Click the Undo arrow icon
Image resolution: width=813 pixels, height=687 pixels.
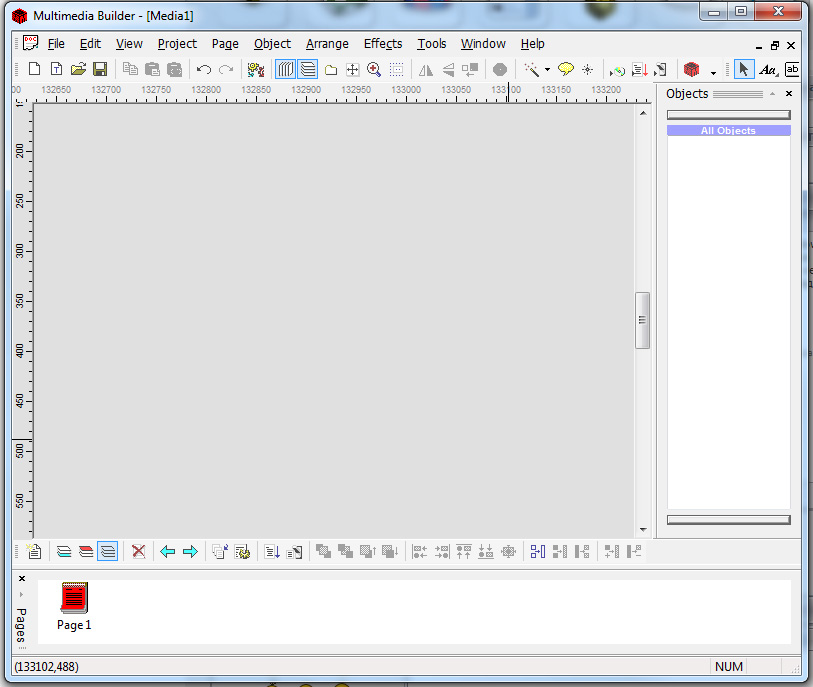point(204,70)
